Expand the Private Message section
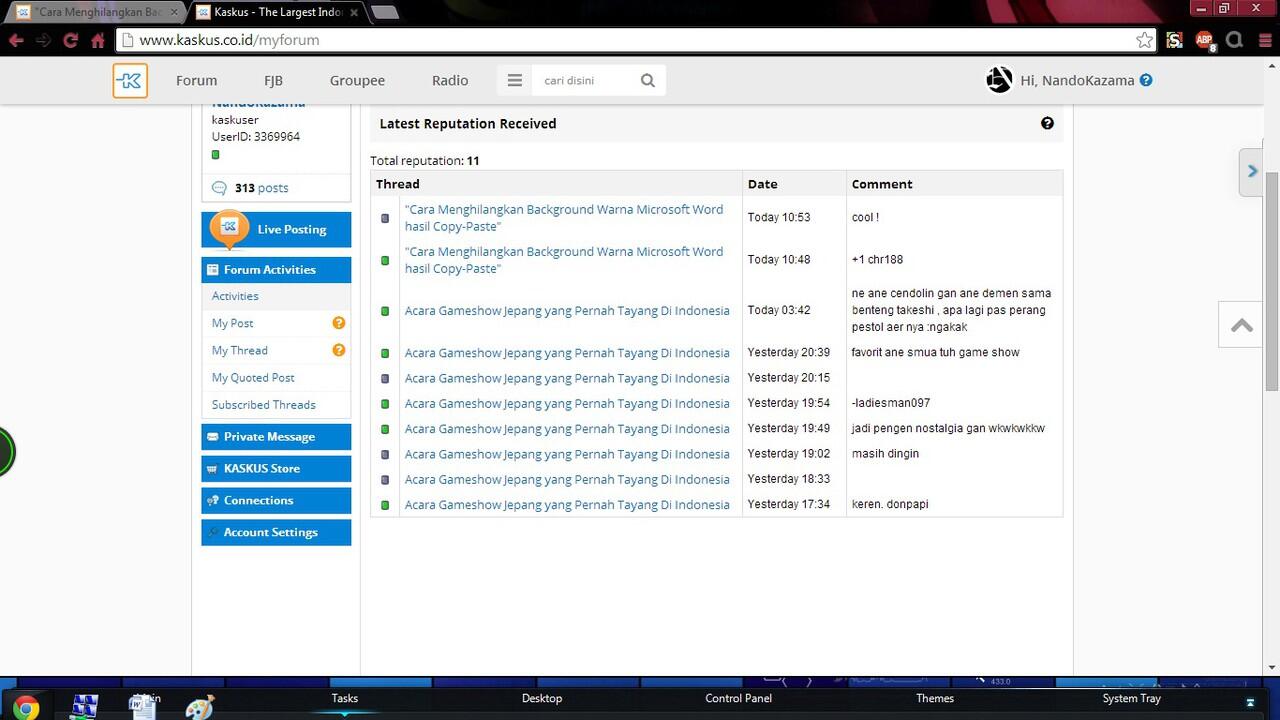 click(276, 437)
